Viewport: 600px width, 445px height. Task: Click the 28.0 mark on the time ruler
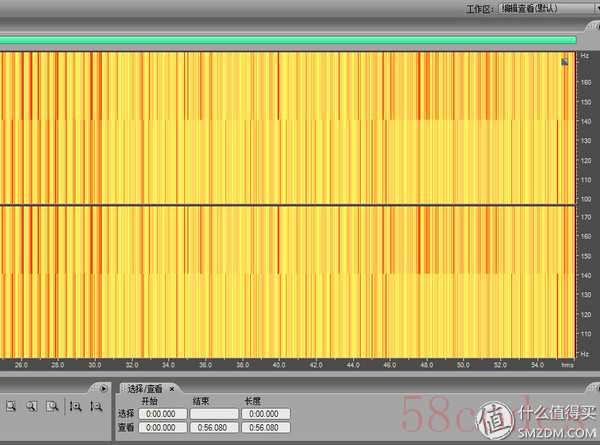58,365
